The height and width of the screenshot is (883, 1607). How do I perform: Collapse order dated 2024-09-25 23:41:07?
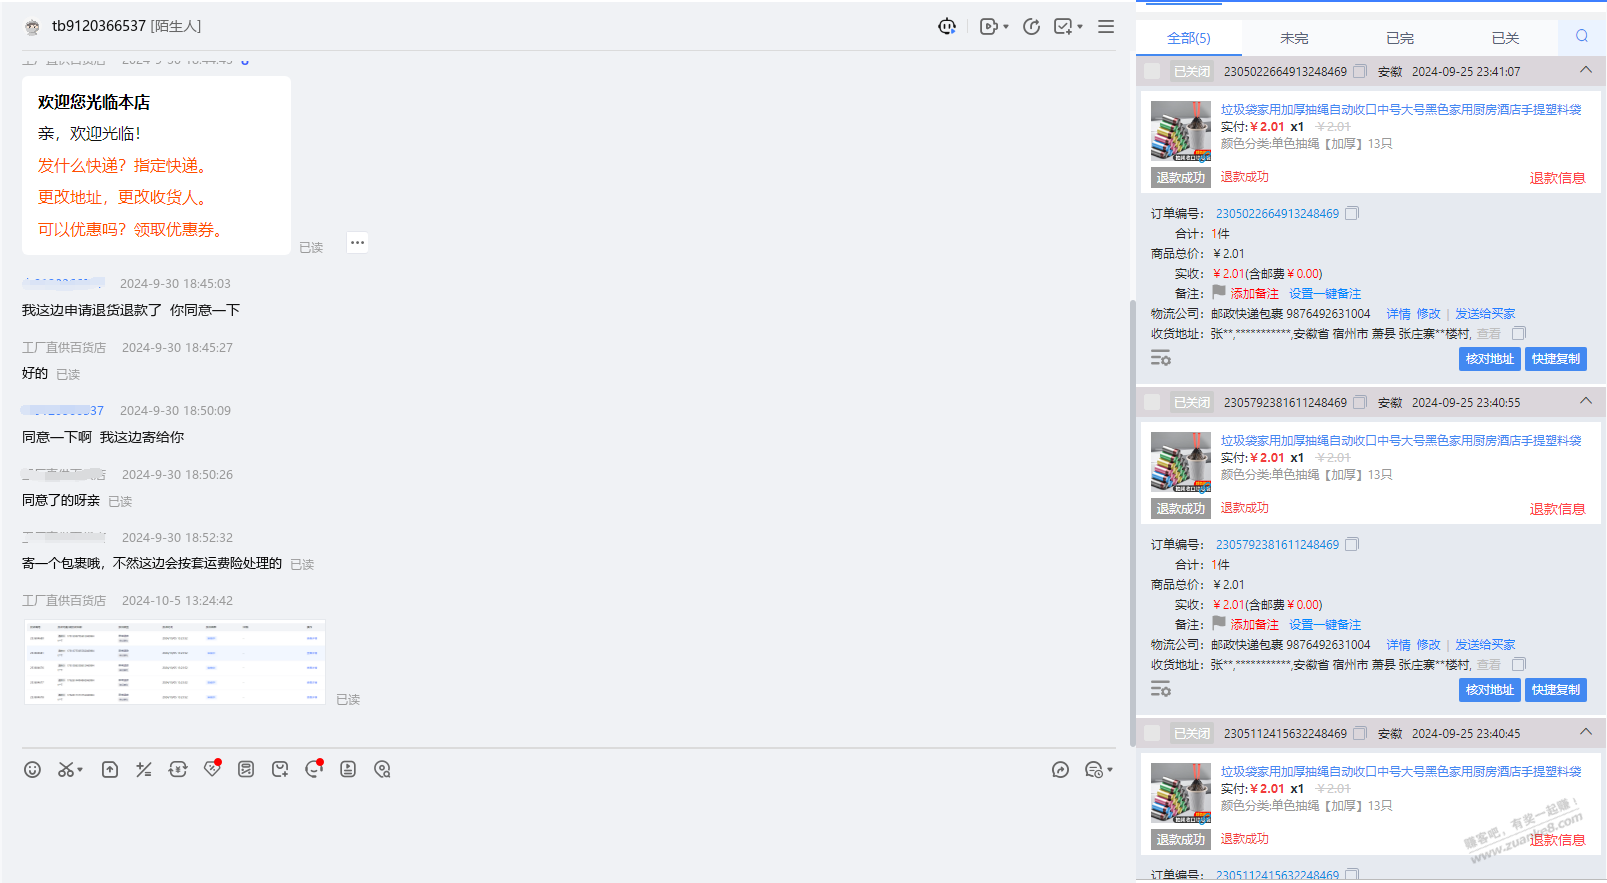point(1586,70)
